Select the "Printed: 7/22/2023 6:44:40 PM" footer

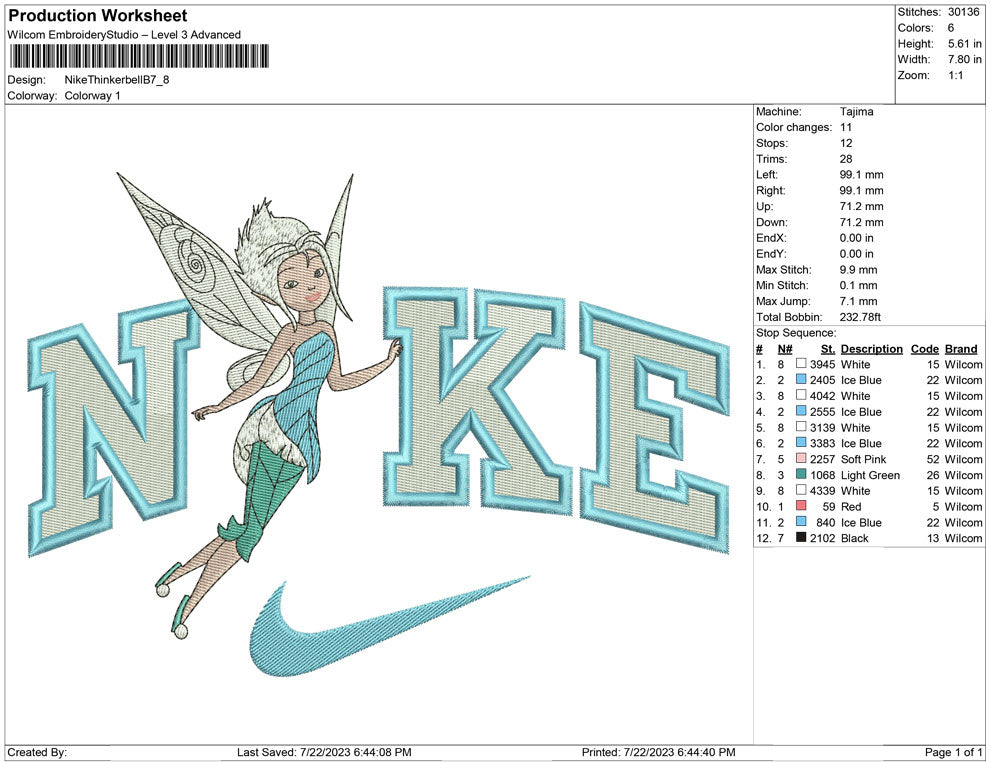[659, 752]
